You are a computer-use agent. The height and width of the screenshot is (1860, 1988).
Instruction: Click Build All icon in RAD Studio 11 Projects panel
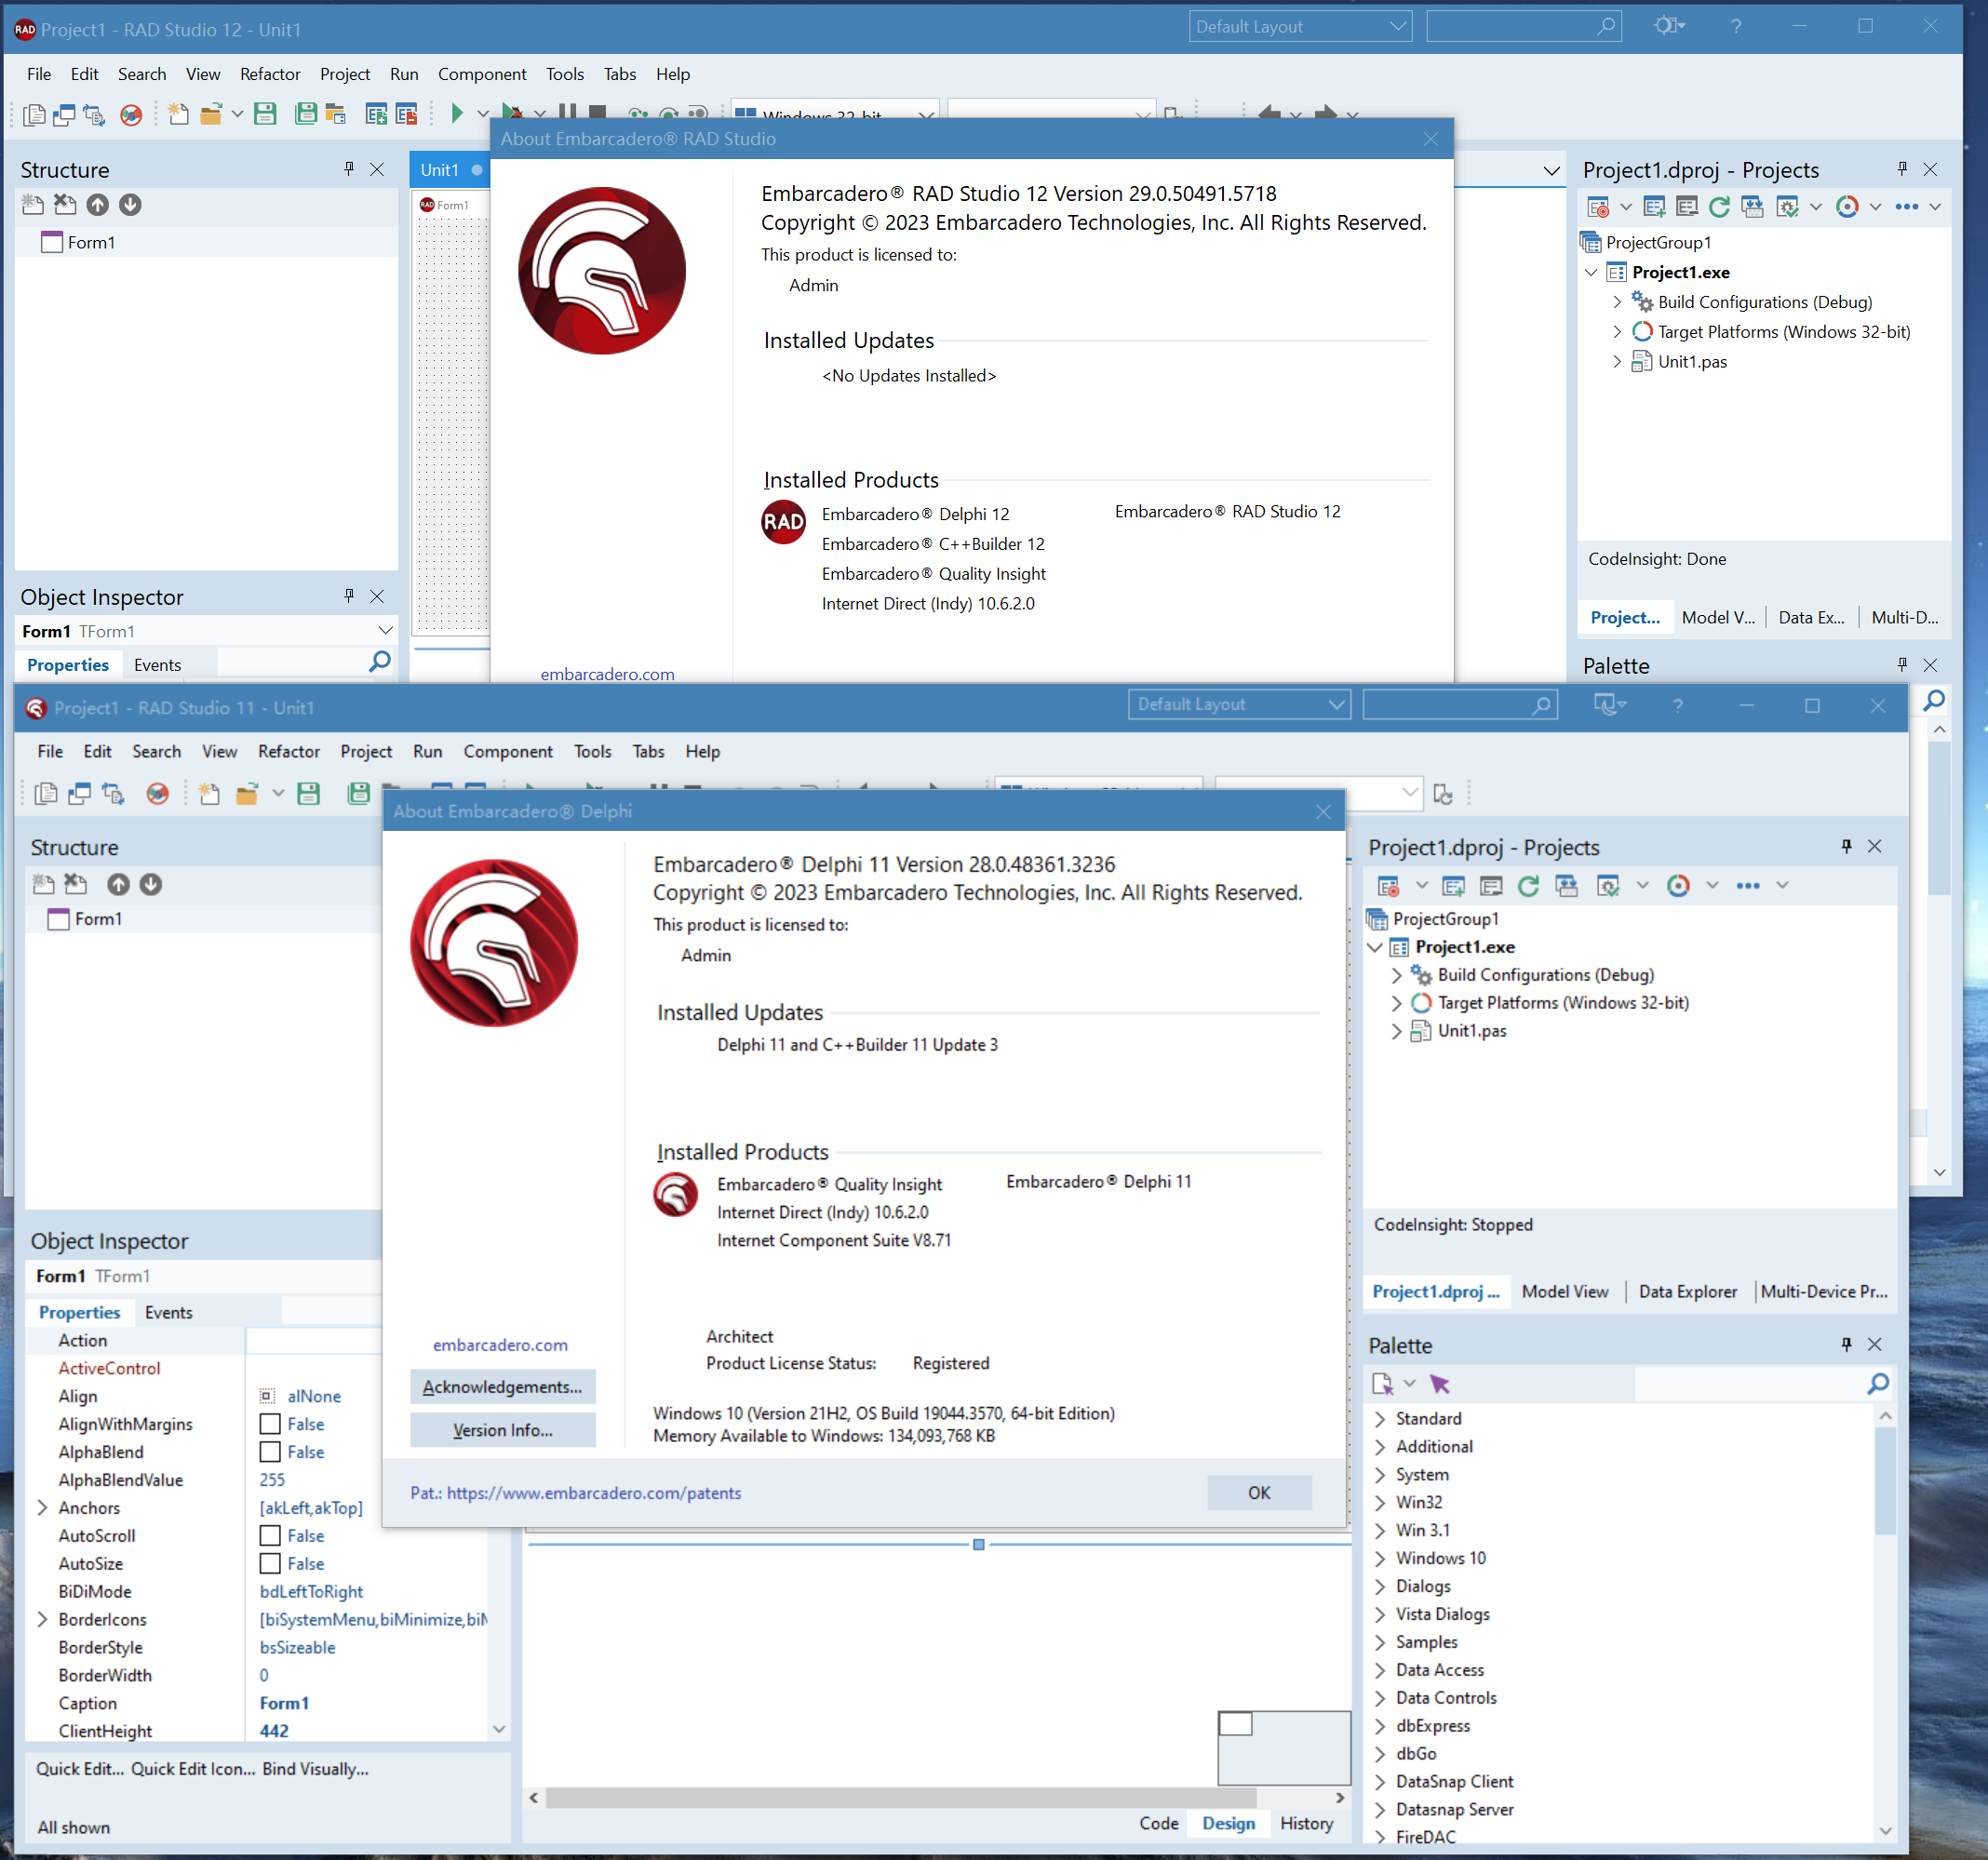pos(1566,886)
